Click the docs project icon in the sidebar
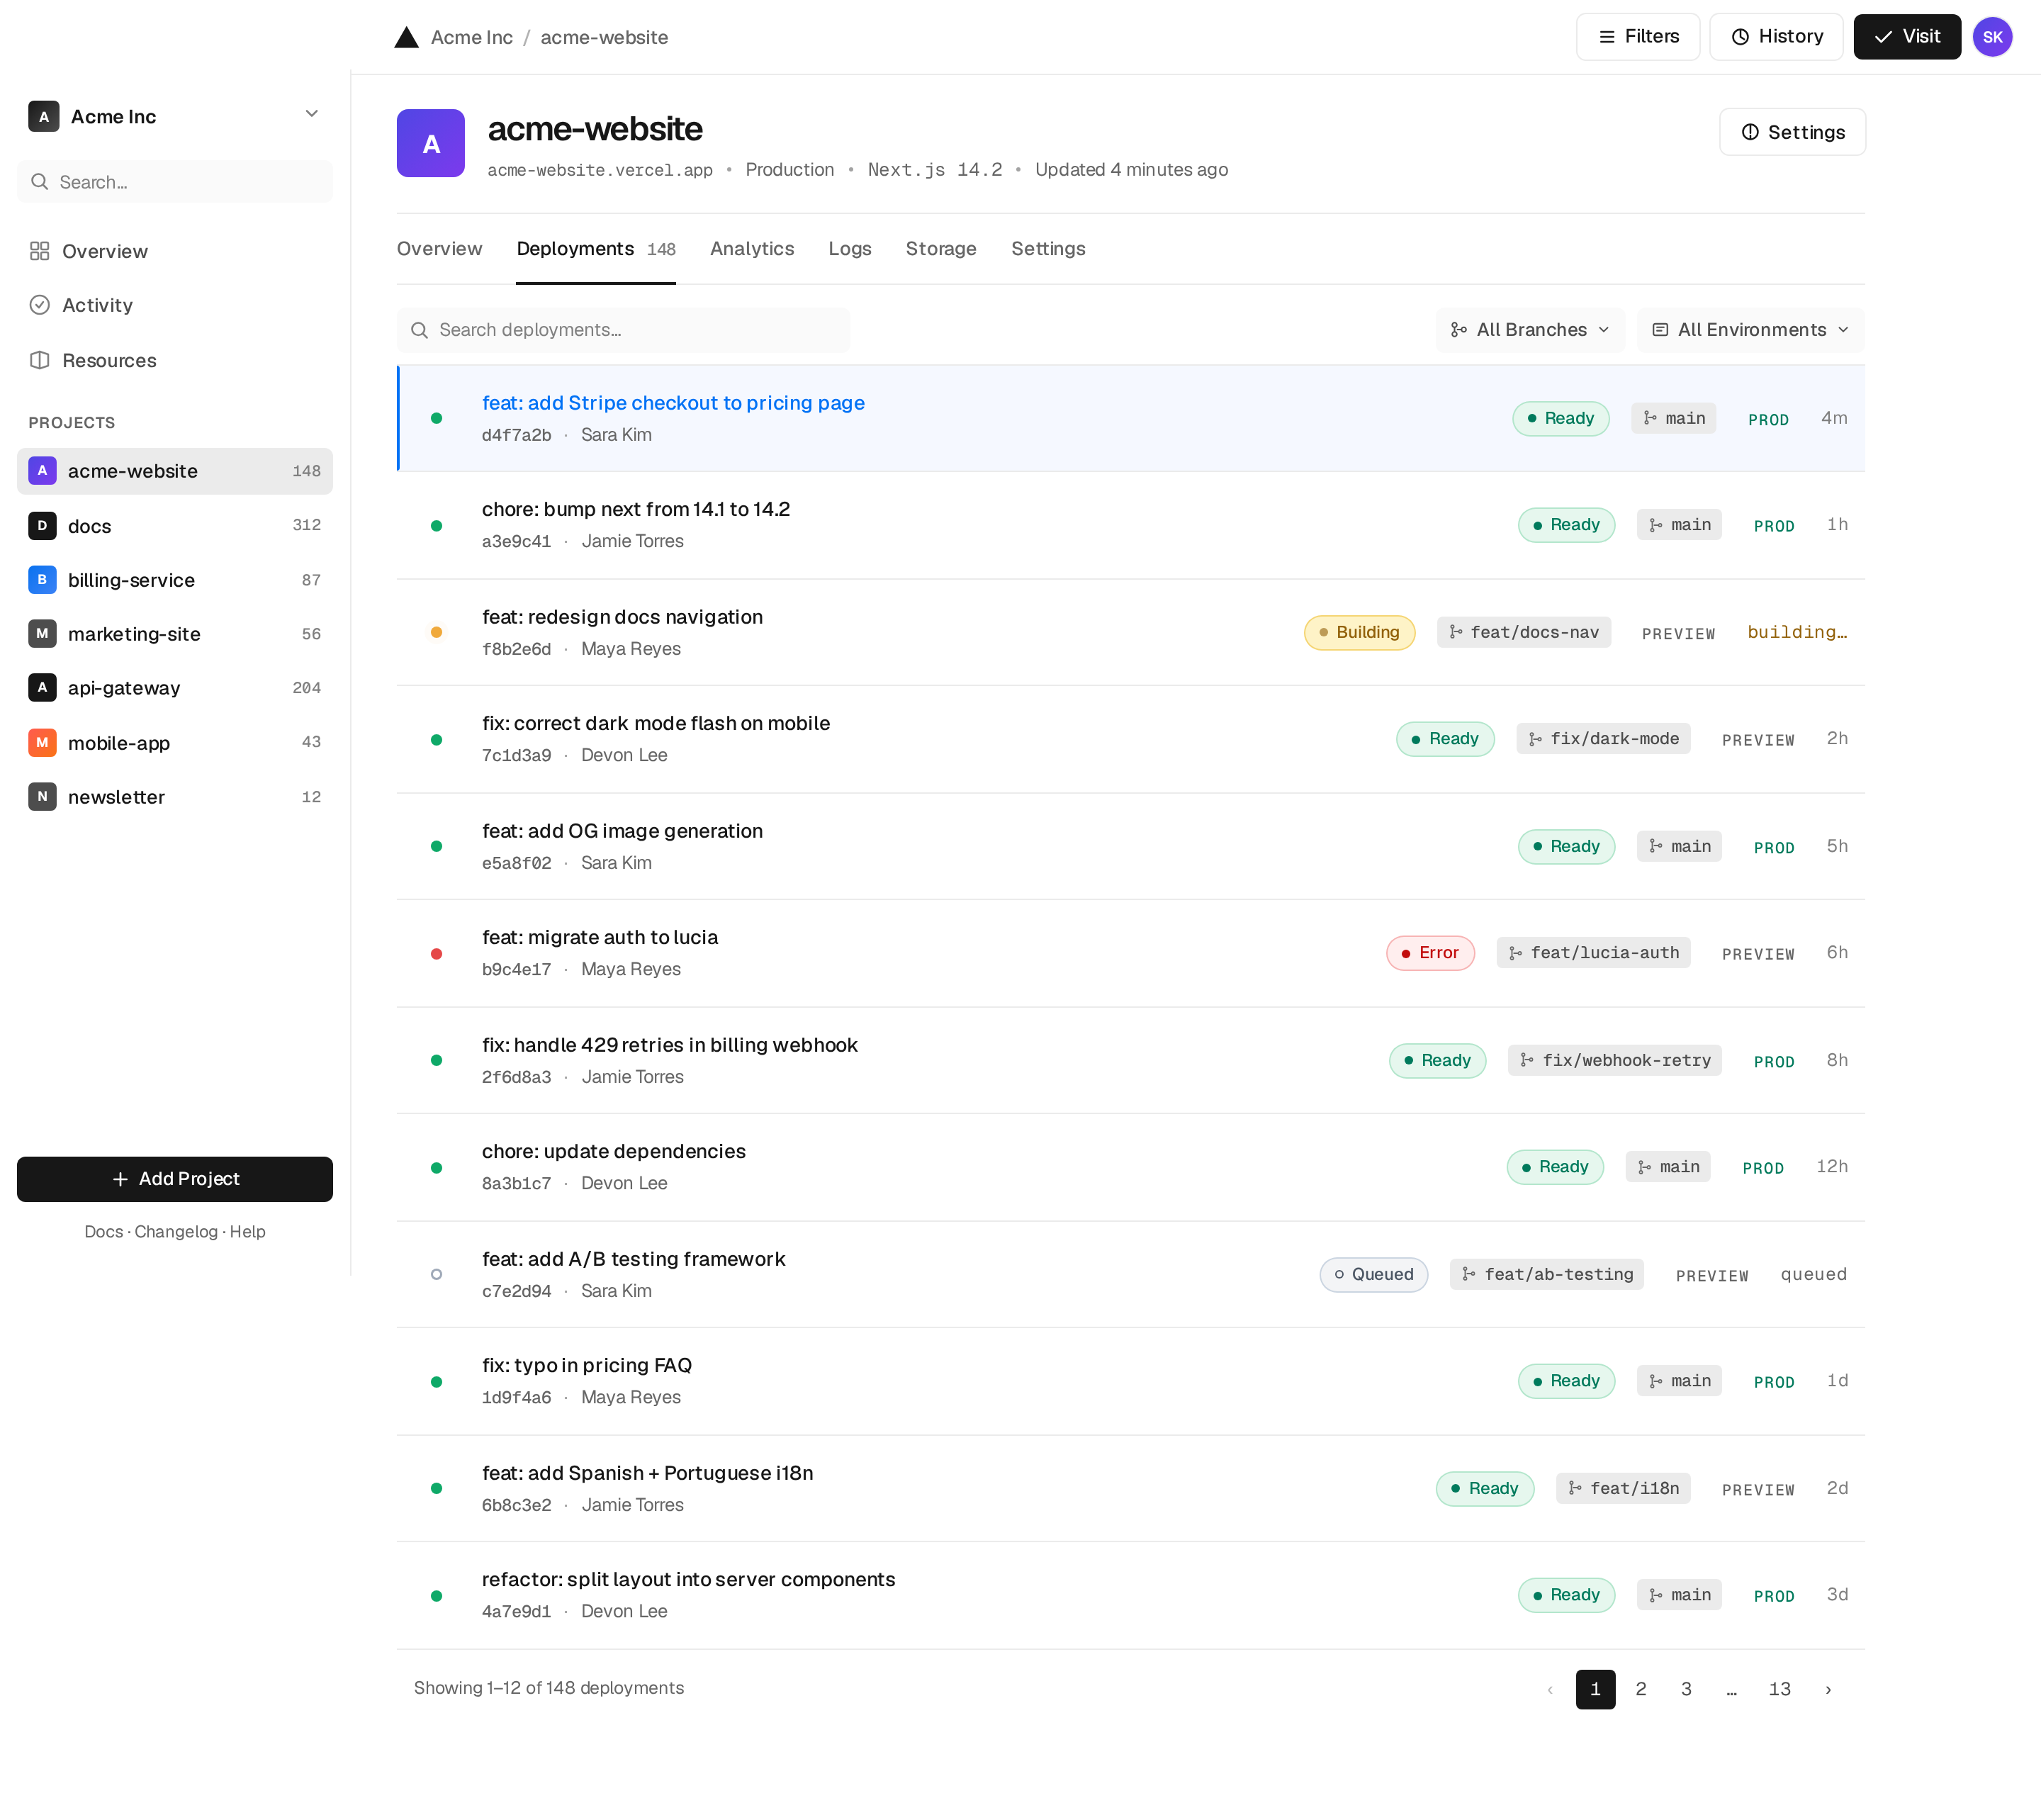This screenshot has width=2041, height=1820. (x=42, y=525)
